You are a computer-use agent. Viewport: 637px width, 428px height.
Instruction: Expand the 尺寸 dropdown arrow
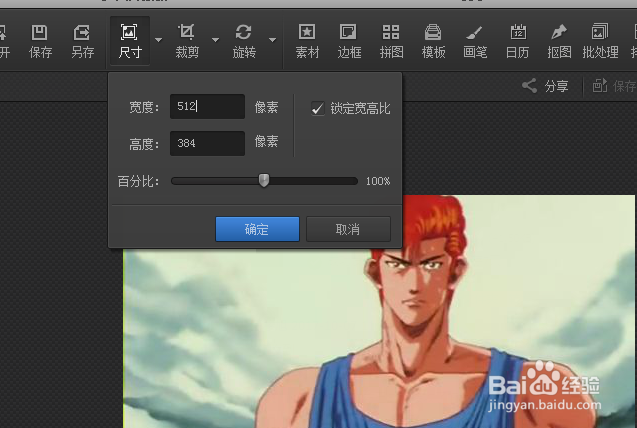(x=158, y=40)
